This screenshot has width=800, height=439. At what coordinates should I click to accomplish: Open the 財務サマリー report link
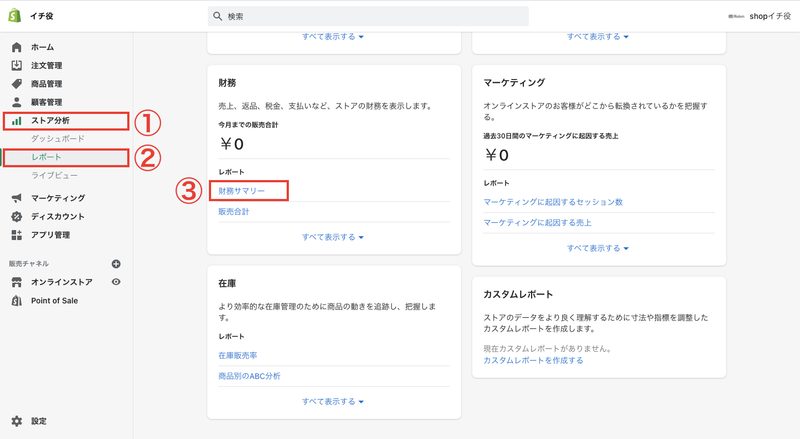pyautogui.click(x=241, y=191)
